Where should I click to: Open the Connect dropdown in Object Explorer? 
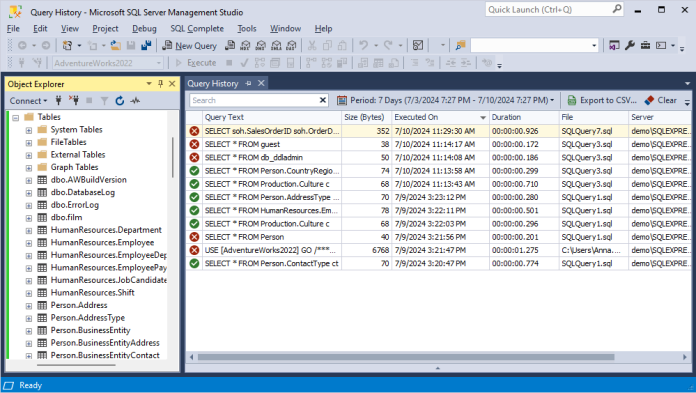[28, 101]
